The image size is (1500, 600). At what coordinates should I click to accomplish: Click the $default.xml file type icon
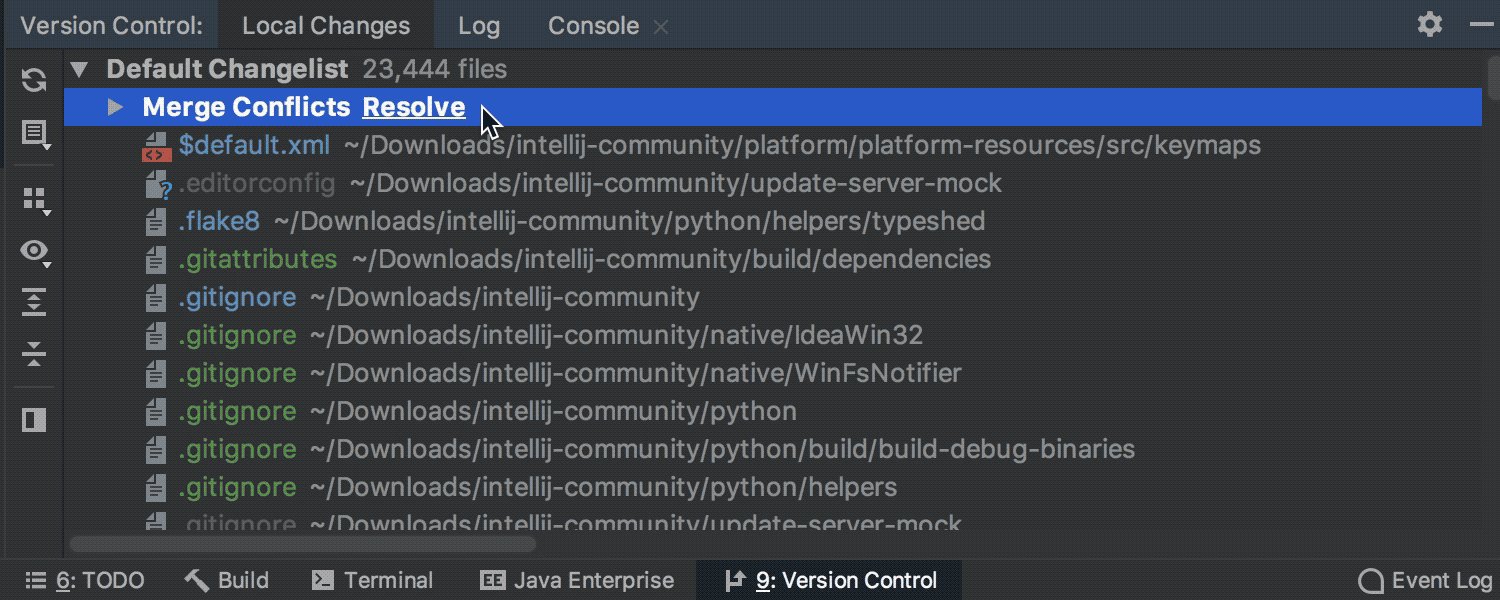tap(155, 146)
